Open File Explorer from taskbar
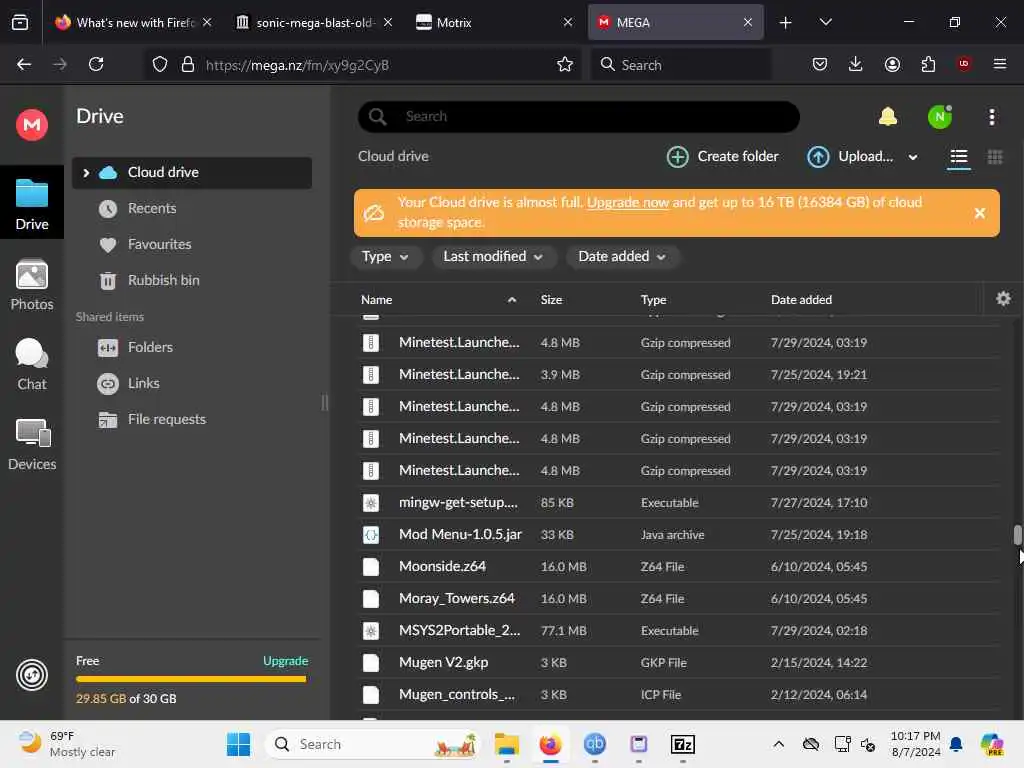 pos(506,744)
